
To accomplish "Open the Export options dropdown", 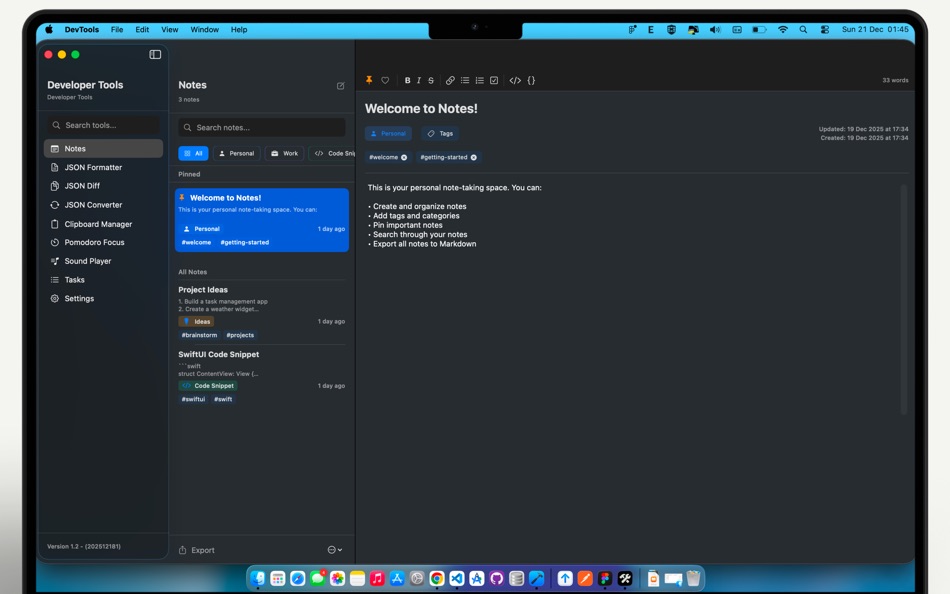I will point(333,549).
